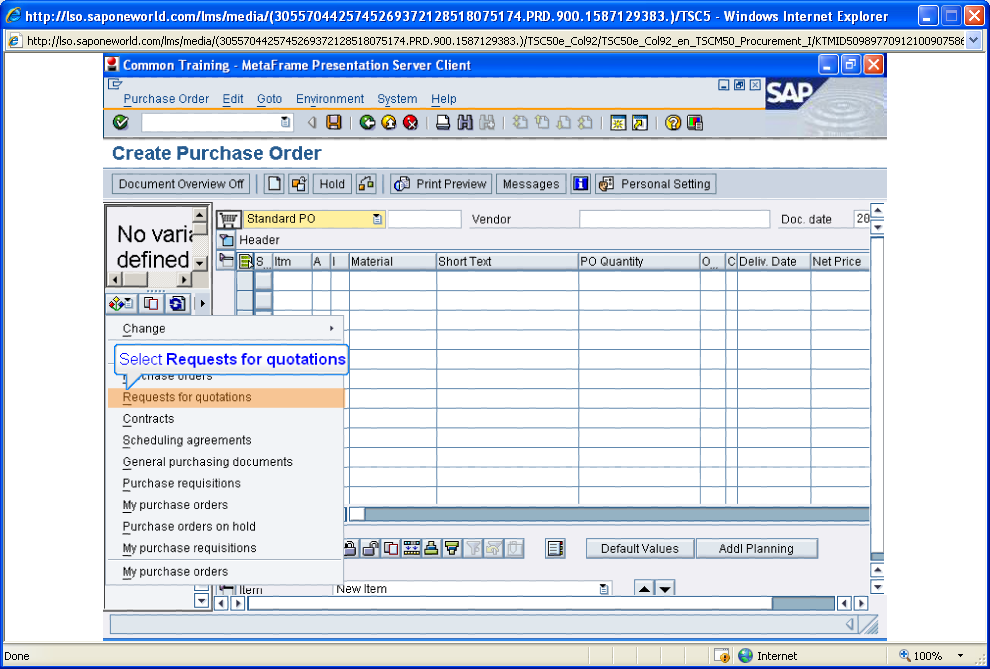Image resolution: width=990 pixels, height=669 pixels.
Task: Click the red Cancel icon
Action: coord(410,122)
